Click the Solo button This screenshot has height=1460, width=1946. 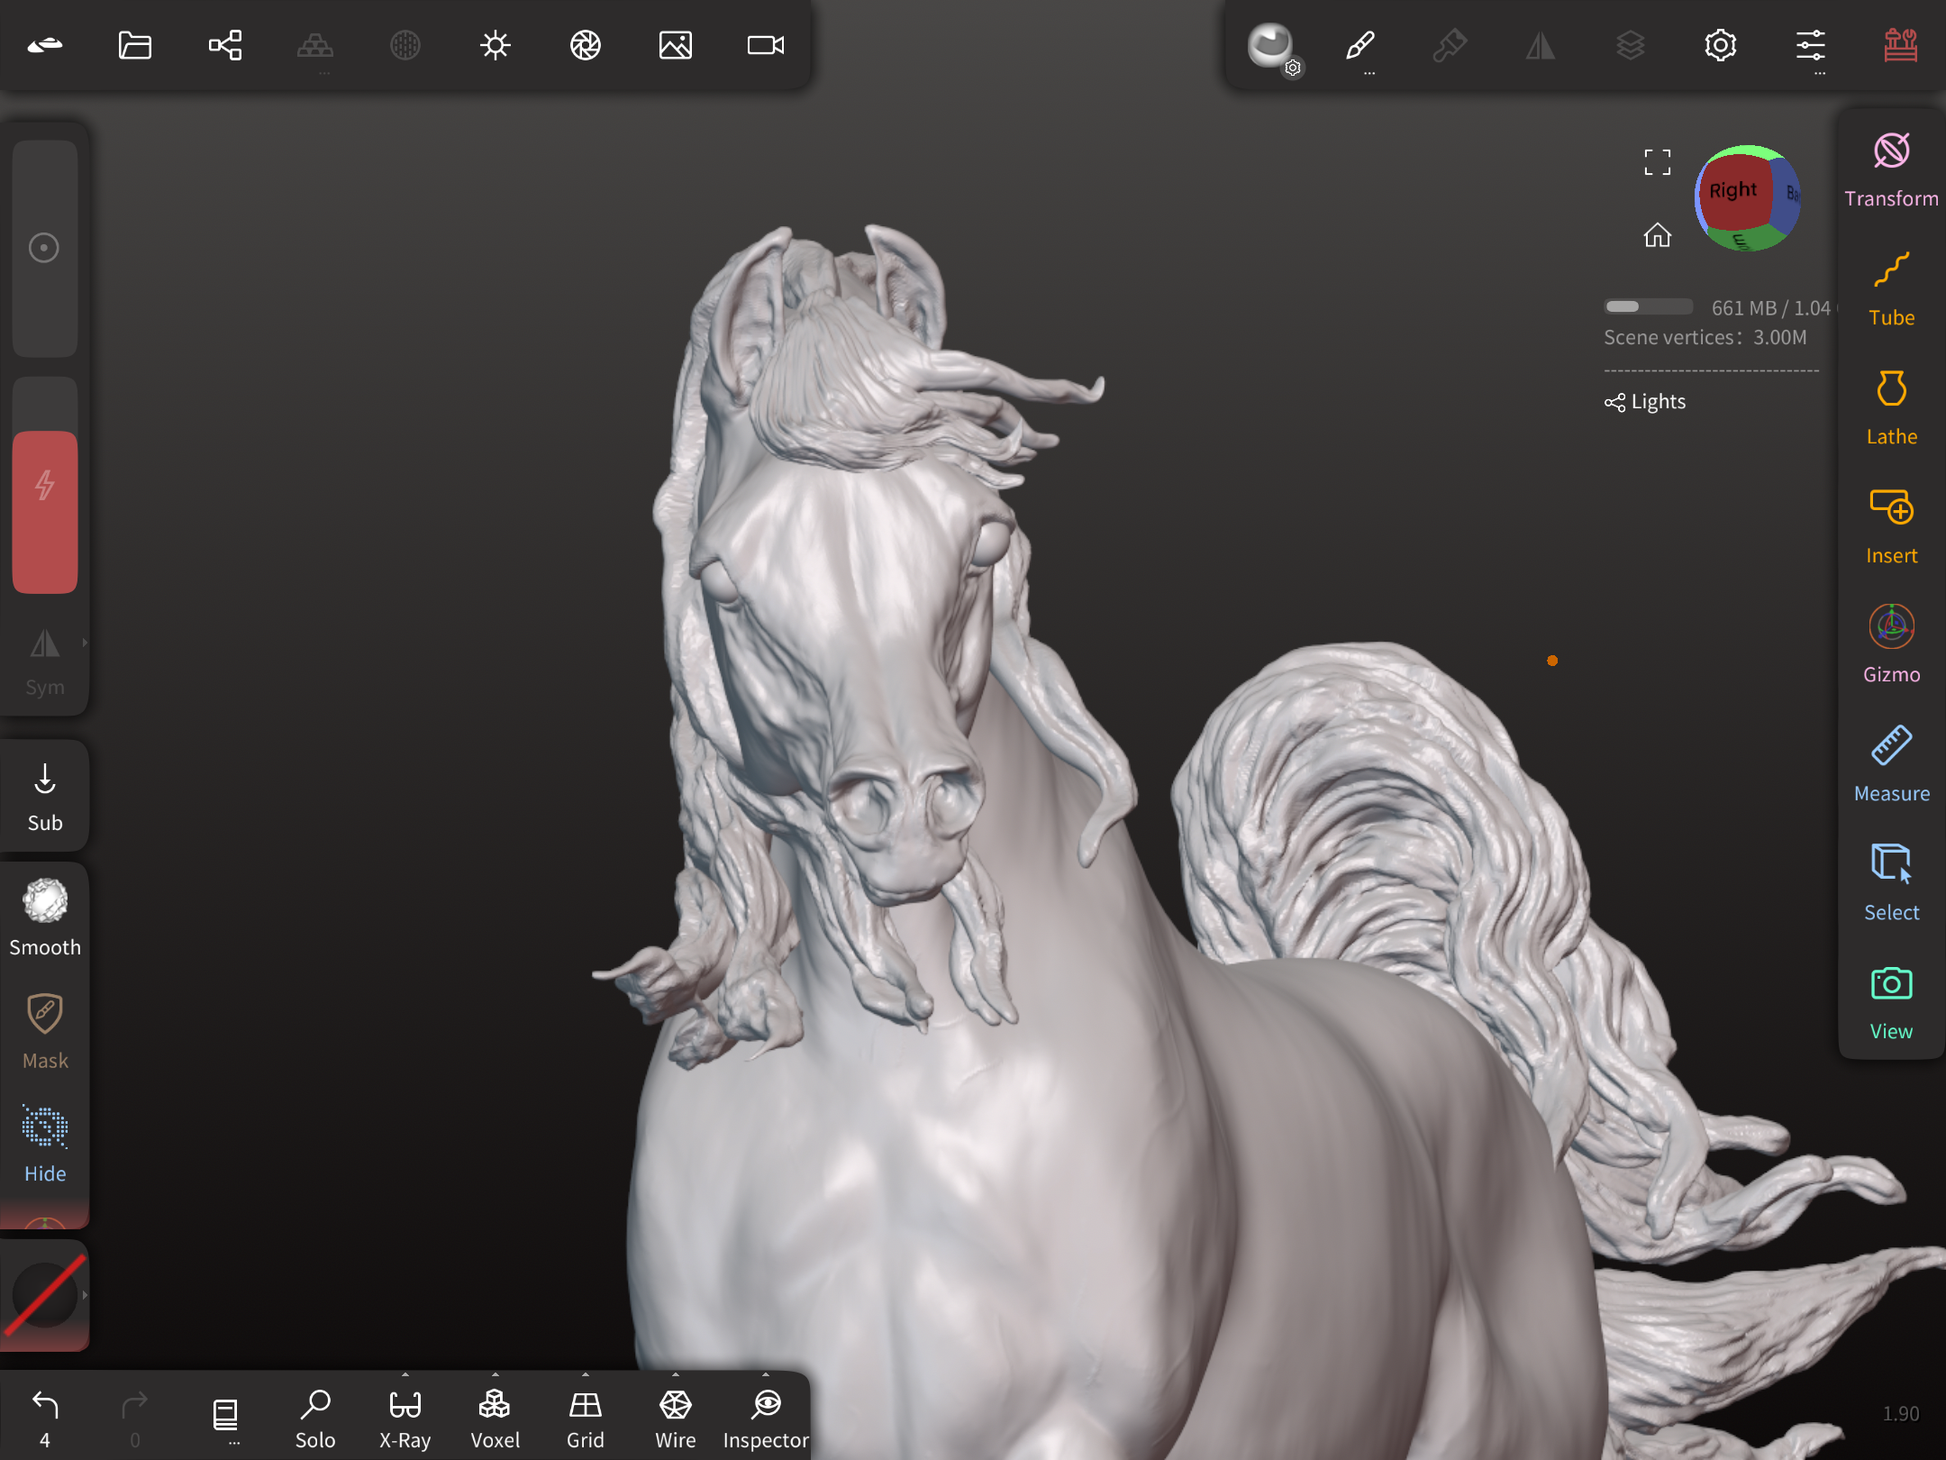315,1417
